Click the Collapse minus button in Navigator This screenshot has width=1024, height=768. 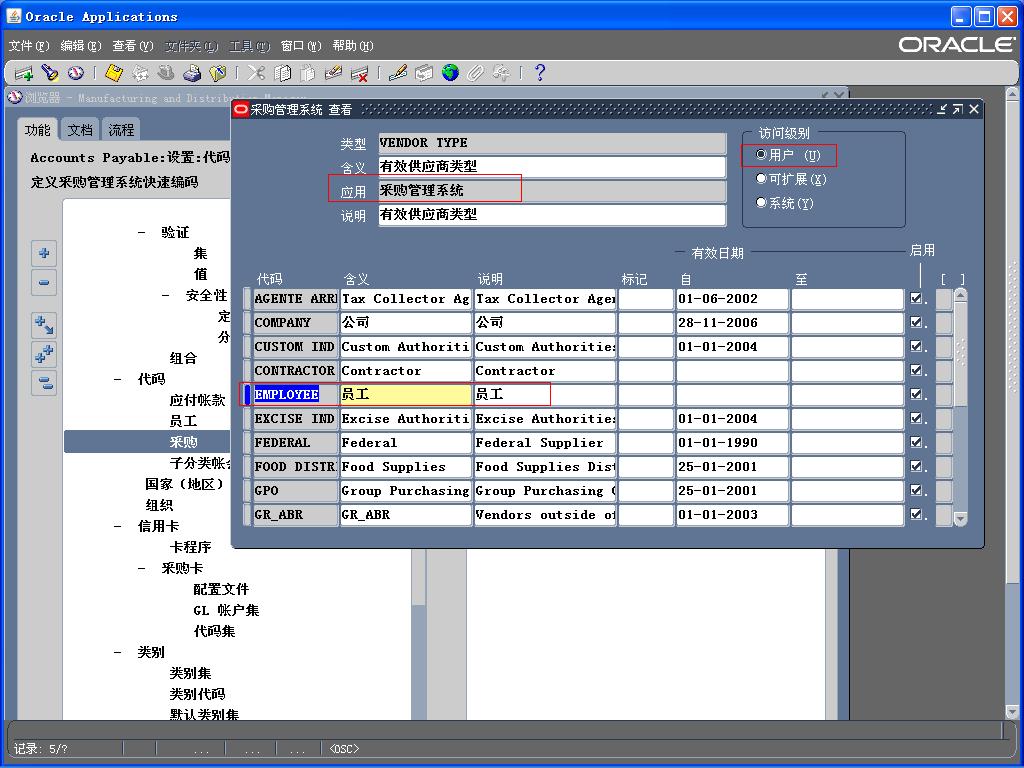pos(44,282)
